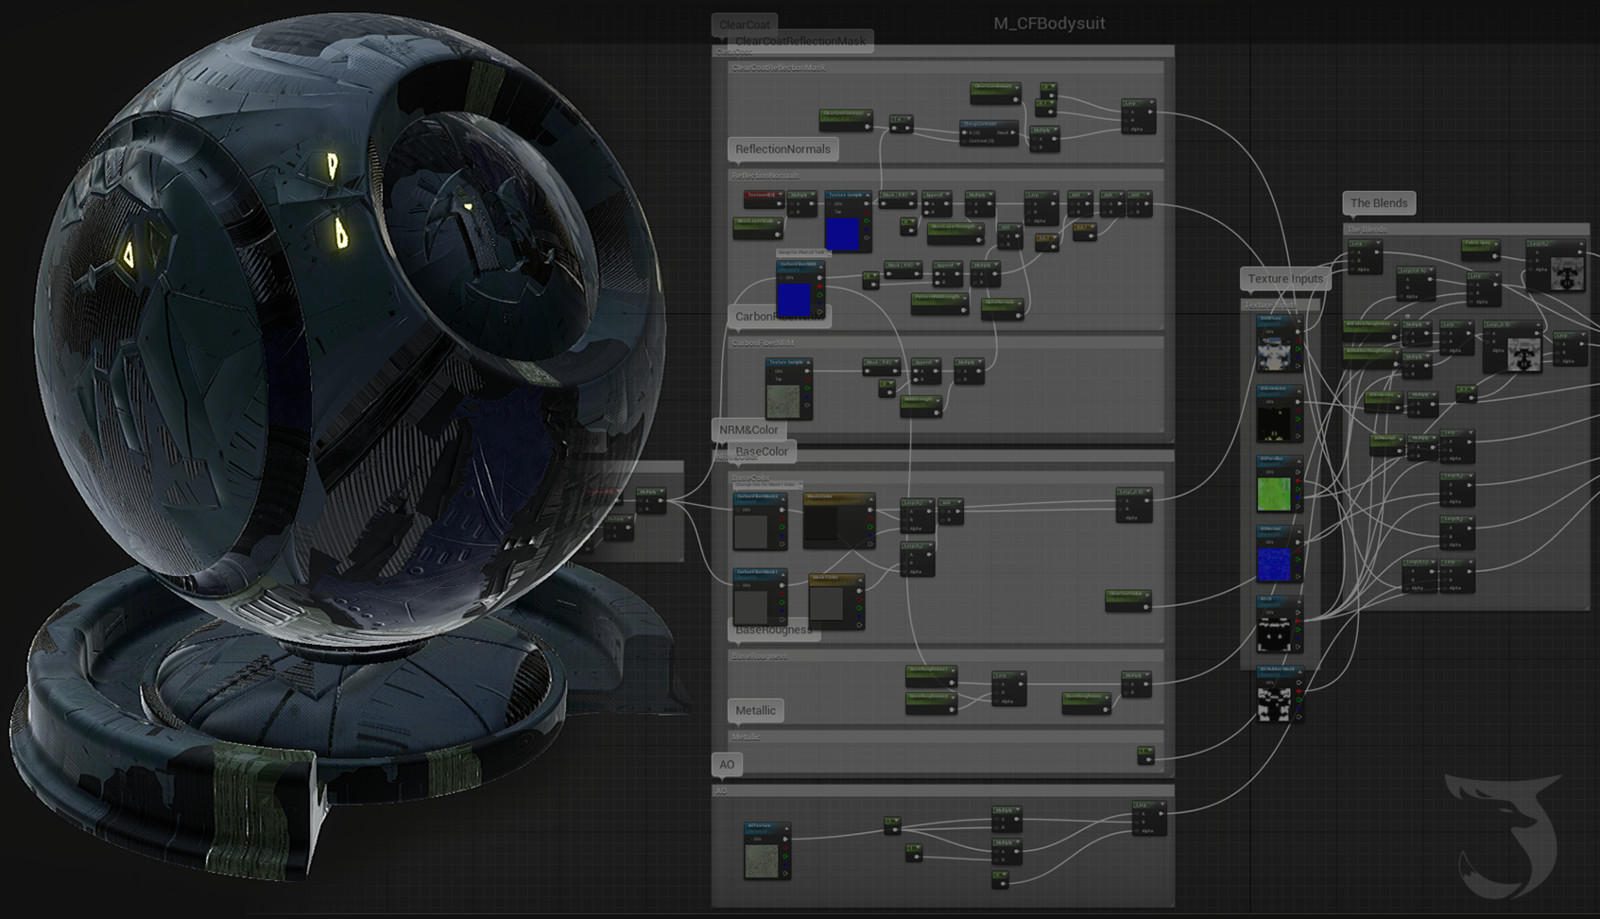Click the B input pin on the Append node
The height and width of the screenshot is (919, 1600).
coord(925,212)
